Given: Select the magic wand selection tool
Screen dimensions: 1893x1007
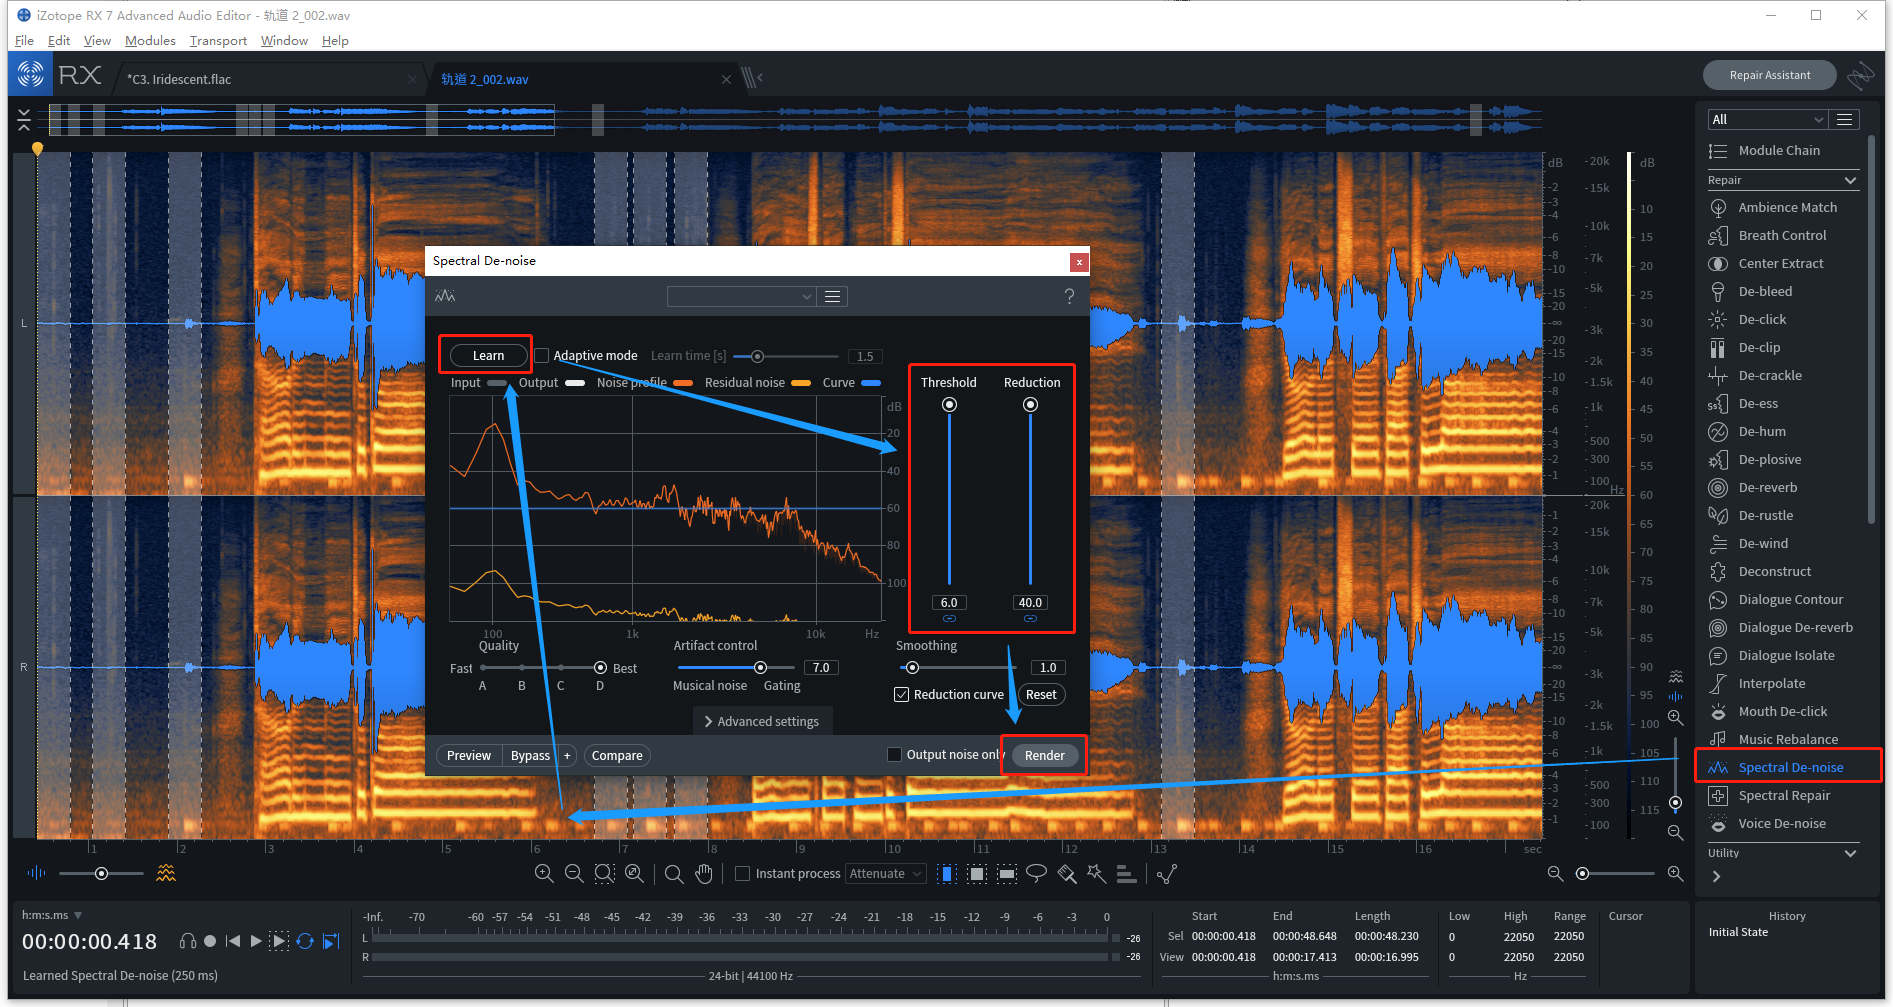Looking at the screenshot, I should (x=1097, y=873).
